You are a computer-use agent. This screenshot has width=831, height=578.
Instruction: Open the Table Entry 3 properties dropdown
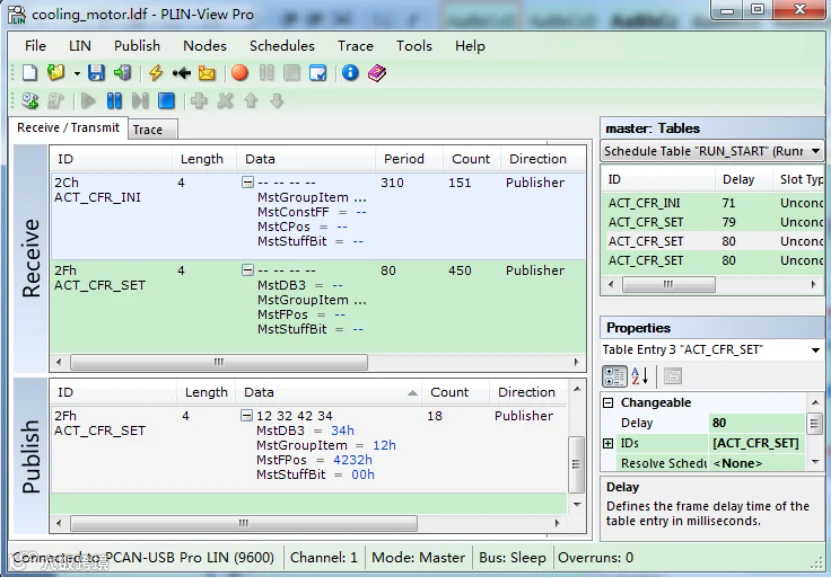tap(816, 350)
